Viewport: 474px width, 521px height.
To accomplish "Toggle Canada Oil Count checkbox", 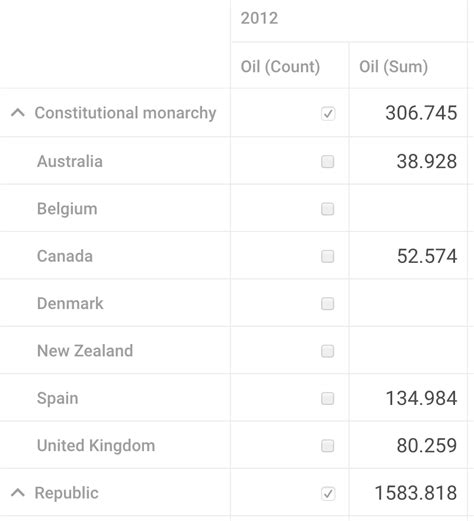I will (x=328, y=256).
